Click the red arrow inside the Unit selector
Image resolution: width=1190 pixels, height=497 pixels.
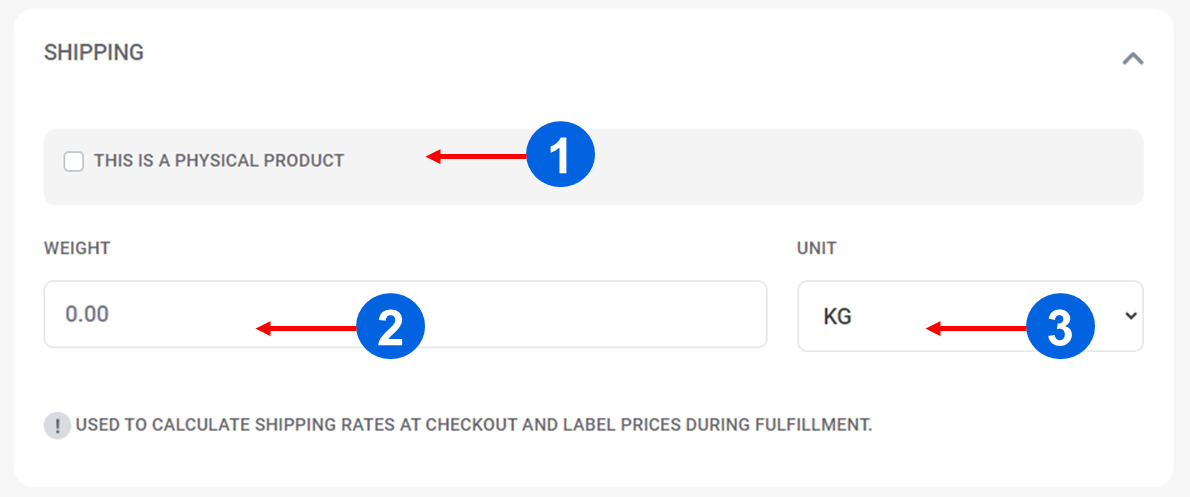(x=976, y=328)
